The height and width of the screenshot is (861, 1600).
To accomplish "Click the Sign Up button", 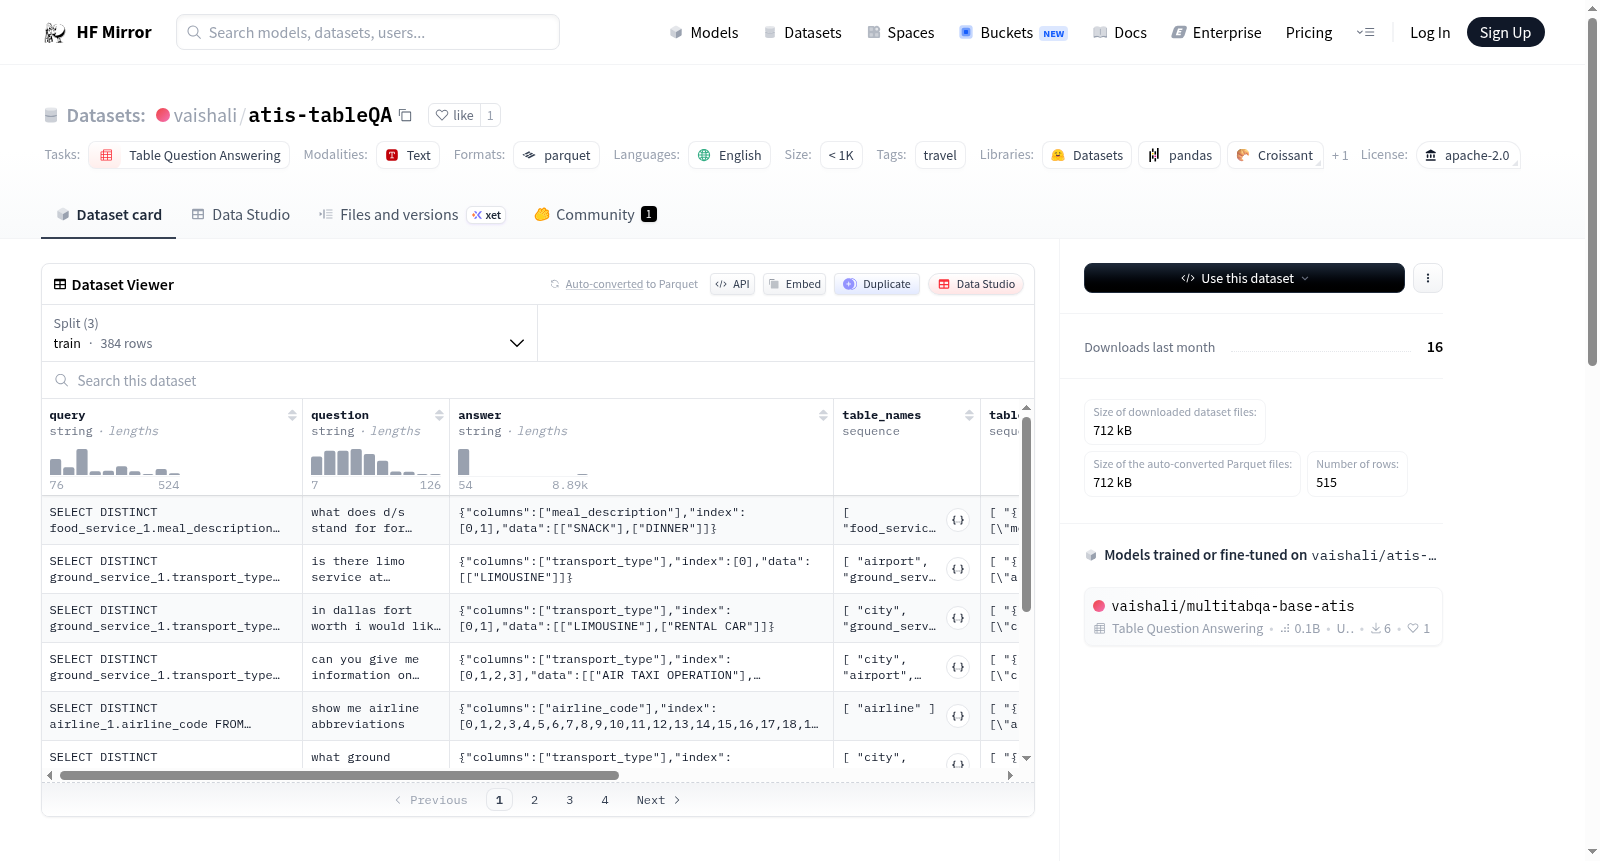I will [1505, 33].
